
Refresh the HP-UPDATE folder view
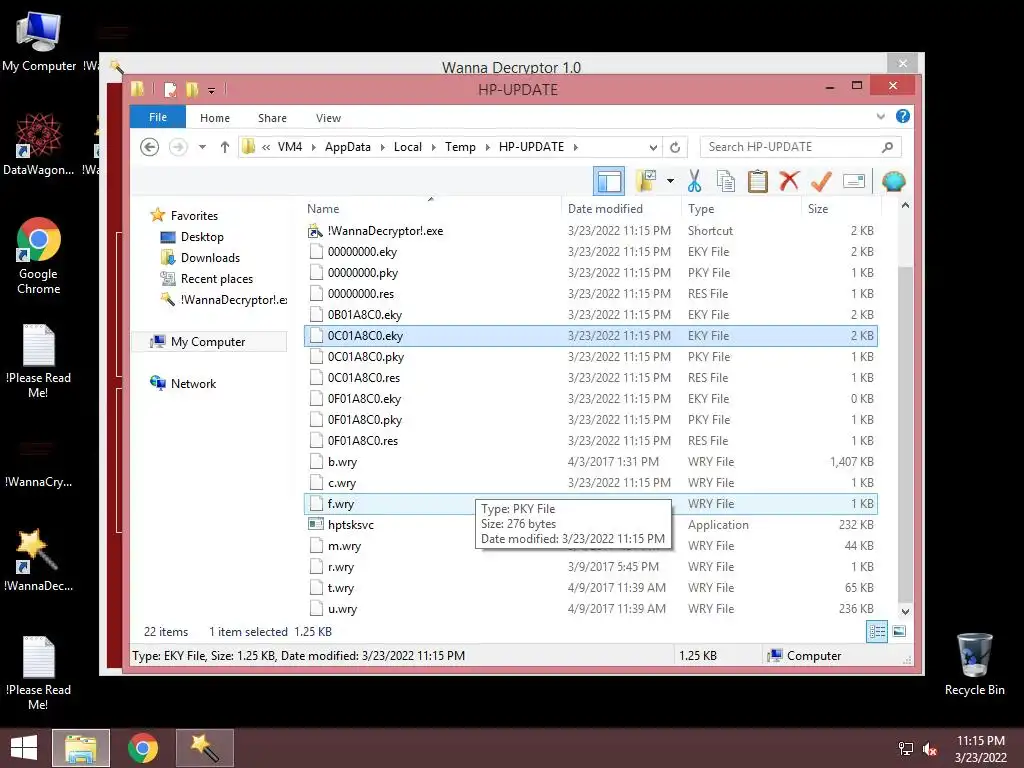point(675,147)
